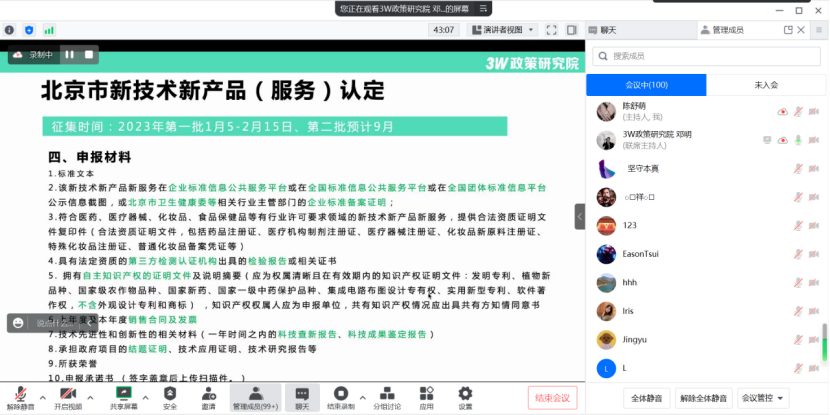Click 结束录制 stop recording button

(341, 398)
